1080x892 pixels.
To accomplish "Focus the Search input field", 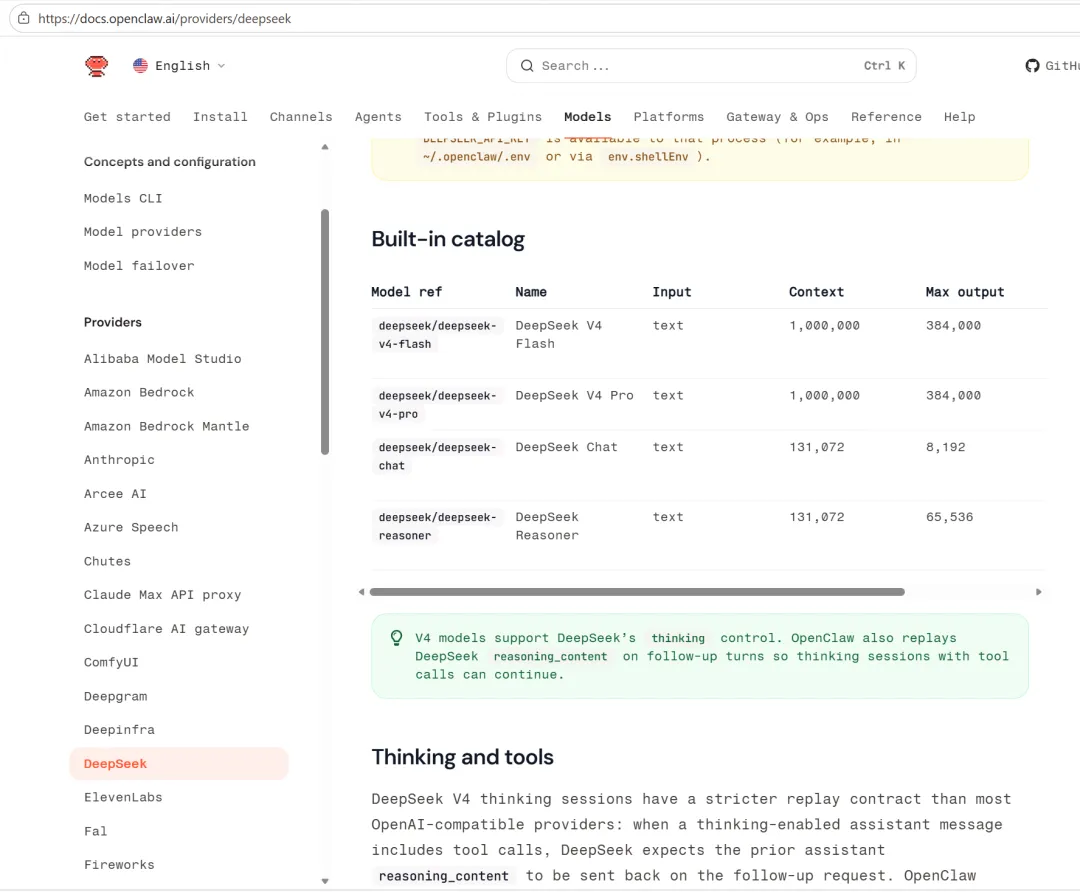I will 711,65.
